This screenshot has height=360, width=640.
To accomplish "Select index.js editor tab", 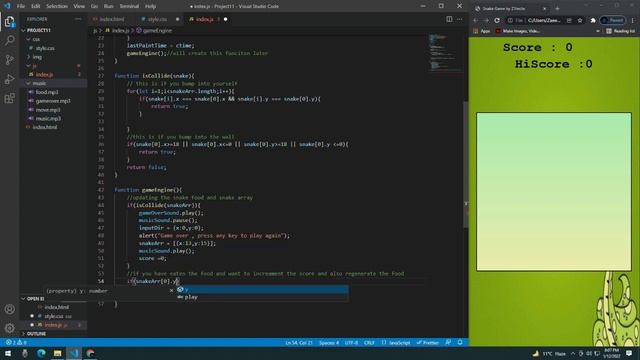I will [x=204, y=19].
